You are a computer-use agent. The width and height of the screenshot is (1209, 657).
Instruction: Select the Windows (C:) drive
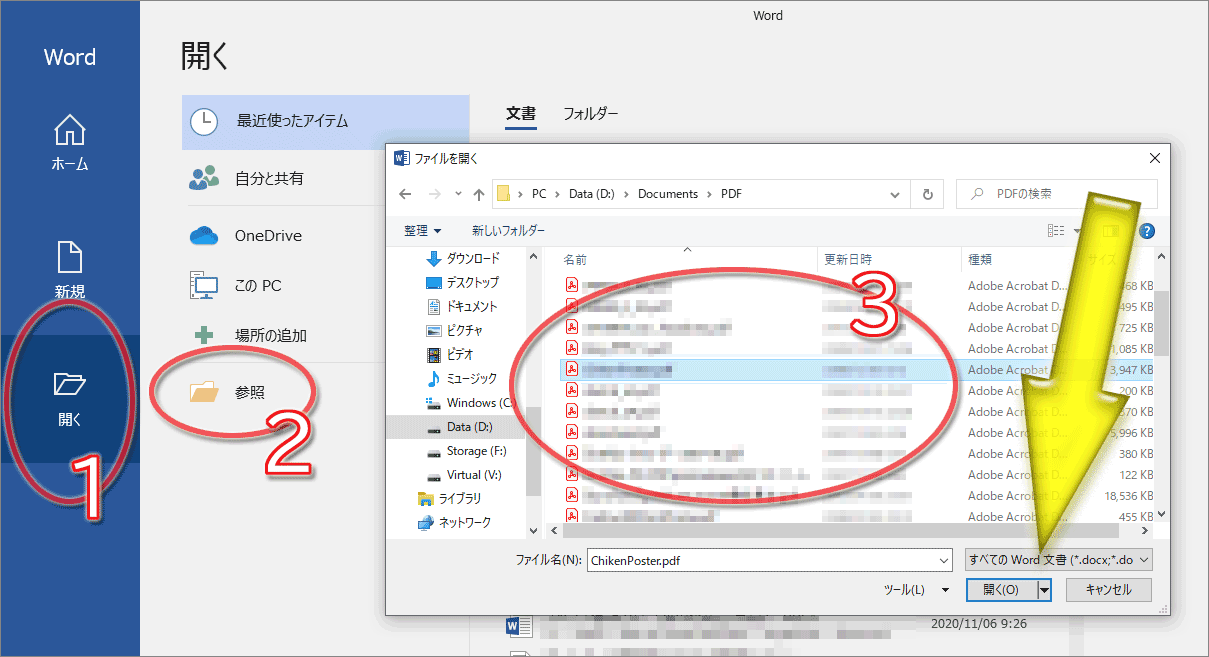470,402
